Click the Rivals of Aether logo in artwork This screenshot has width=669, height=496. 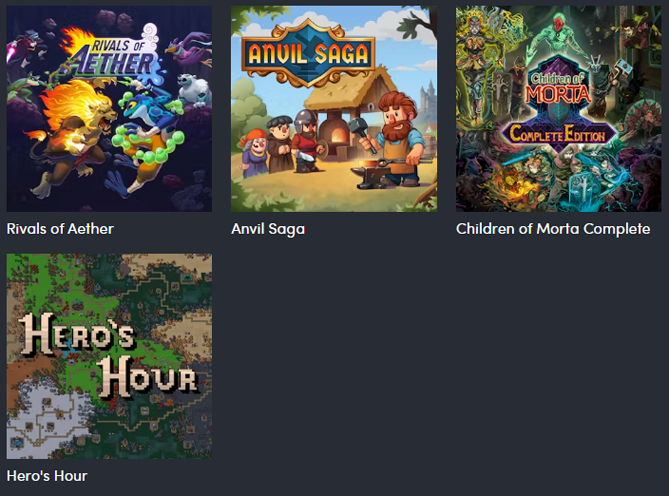[x=111, y=52]
